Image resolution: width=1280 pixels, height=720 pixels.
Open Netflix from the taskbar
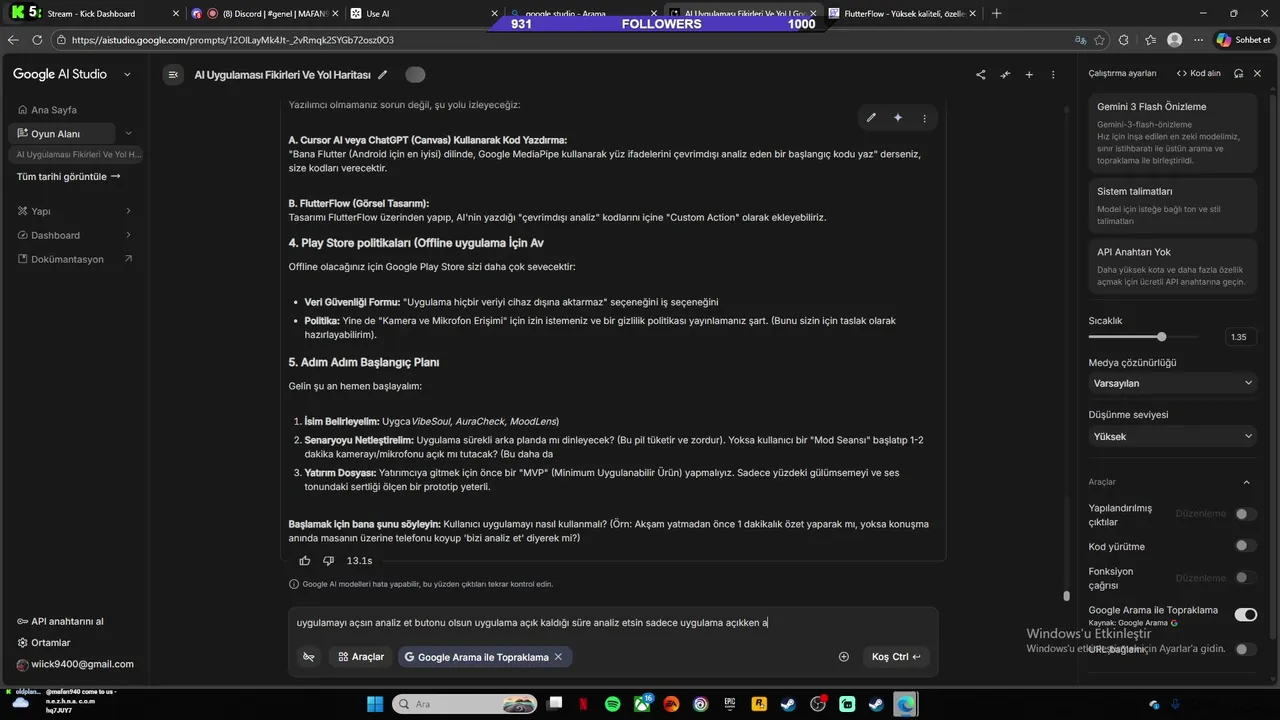click(583, 704)
